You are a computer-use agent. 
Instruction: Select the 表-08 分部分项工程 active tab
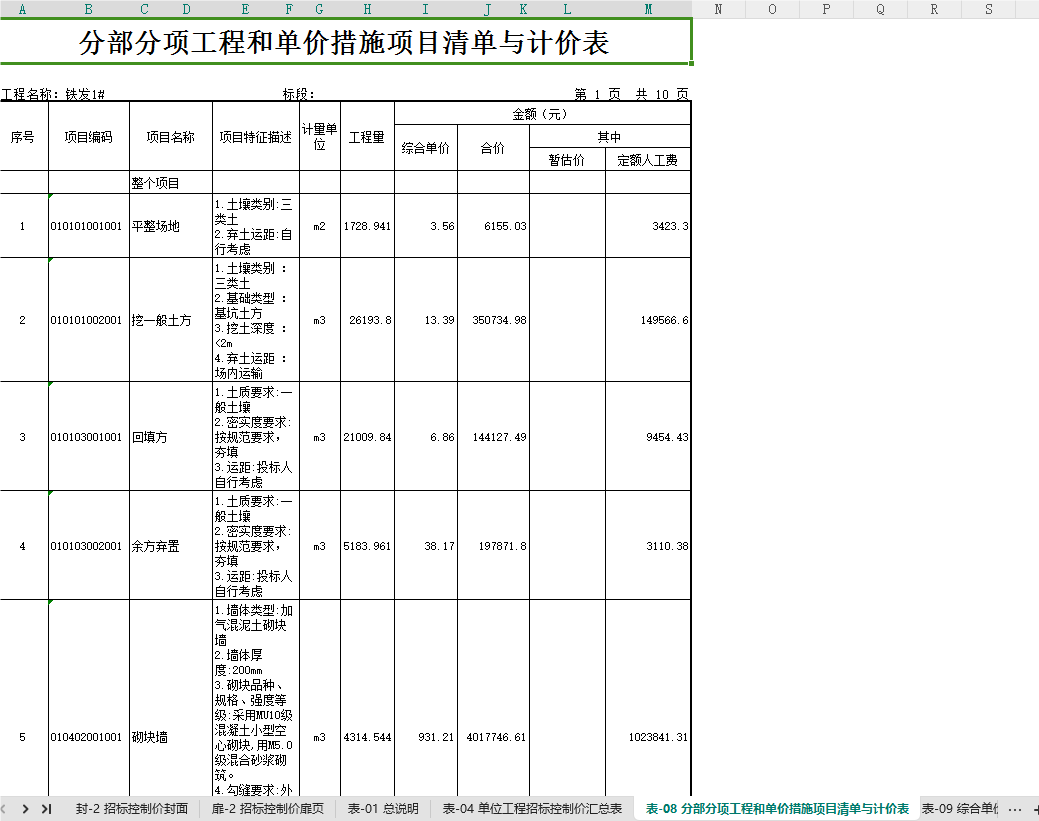(x=777, y=808)
